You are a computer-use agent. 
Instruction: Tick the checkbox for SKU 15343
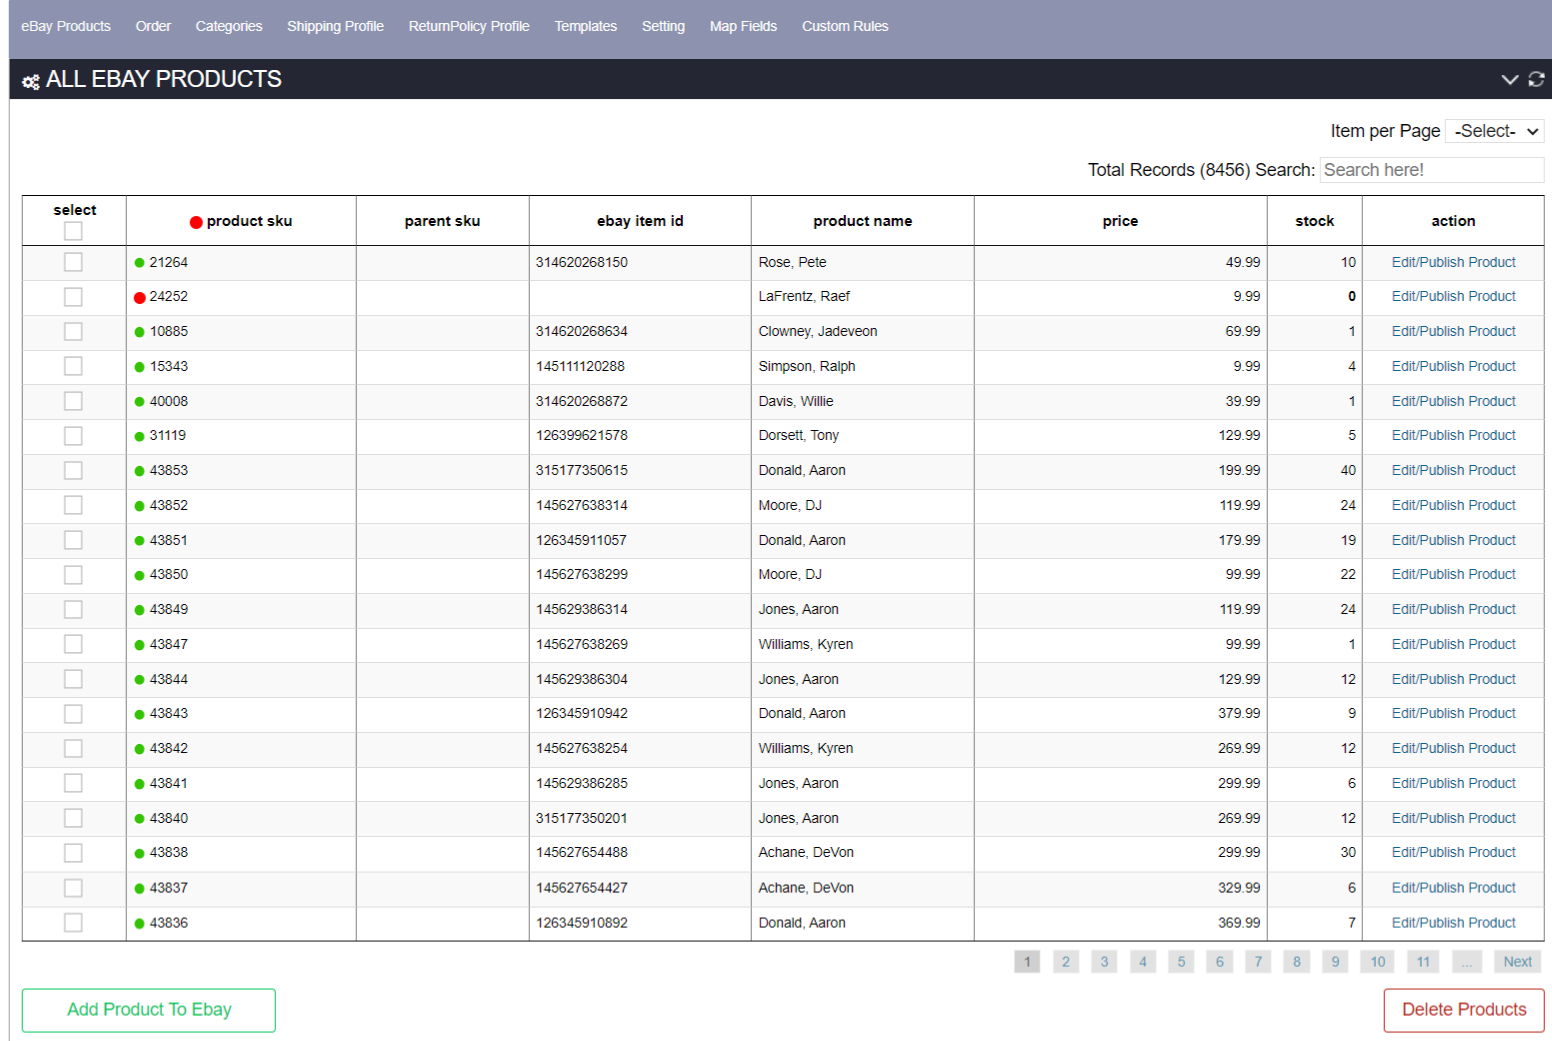coord(73,366)
